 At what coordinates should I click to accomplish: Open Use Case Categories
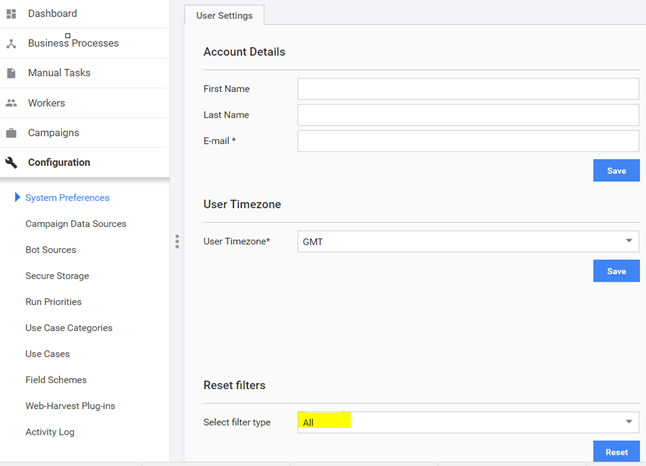click(x=69, y=328)
